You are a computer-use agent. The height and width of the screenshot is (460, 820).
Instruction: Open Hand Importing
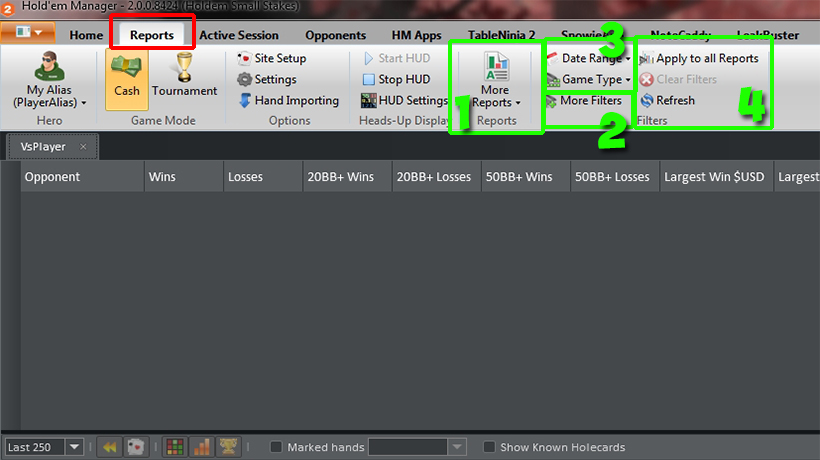pos(289,100)
